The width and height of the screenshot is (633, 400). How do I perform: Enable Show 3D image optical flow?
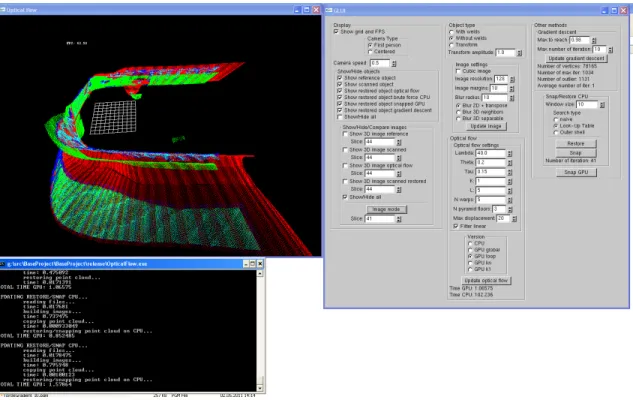pos(345,165)
